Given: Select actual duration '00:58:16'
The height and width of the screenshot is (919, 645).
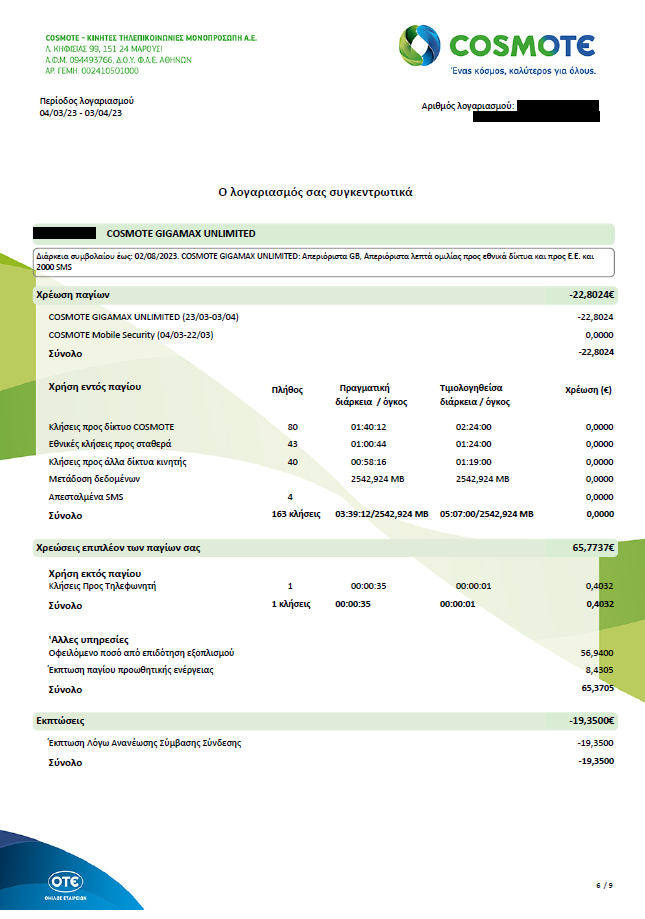Looking at the screenshot, I should click(368, 462).
